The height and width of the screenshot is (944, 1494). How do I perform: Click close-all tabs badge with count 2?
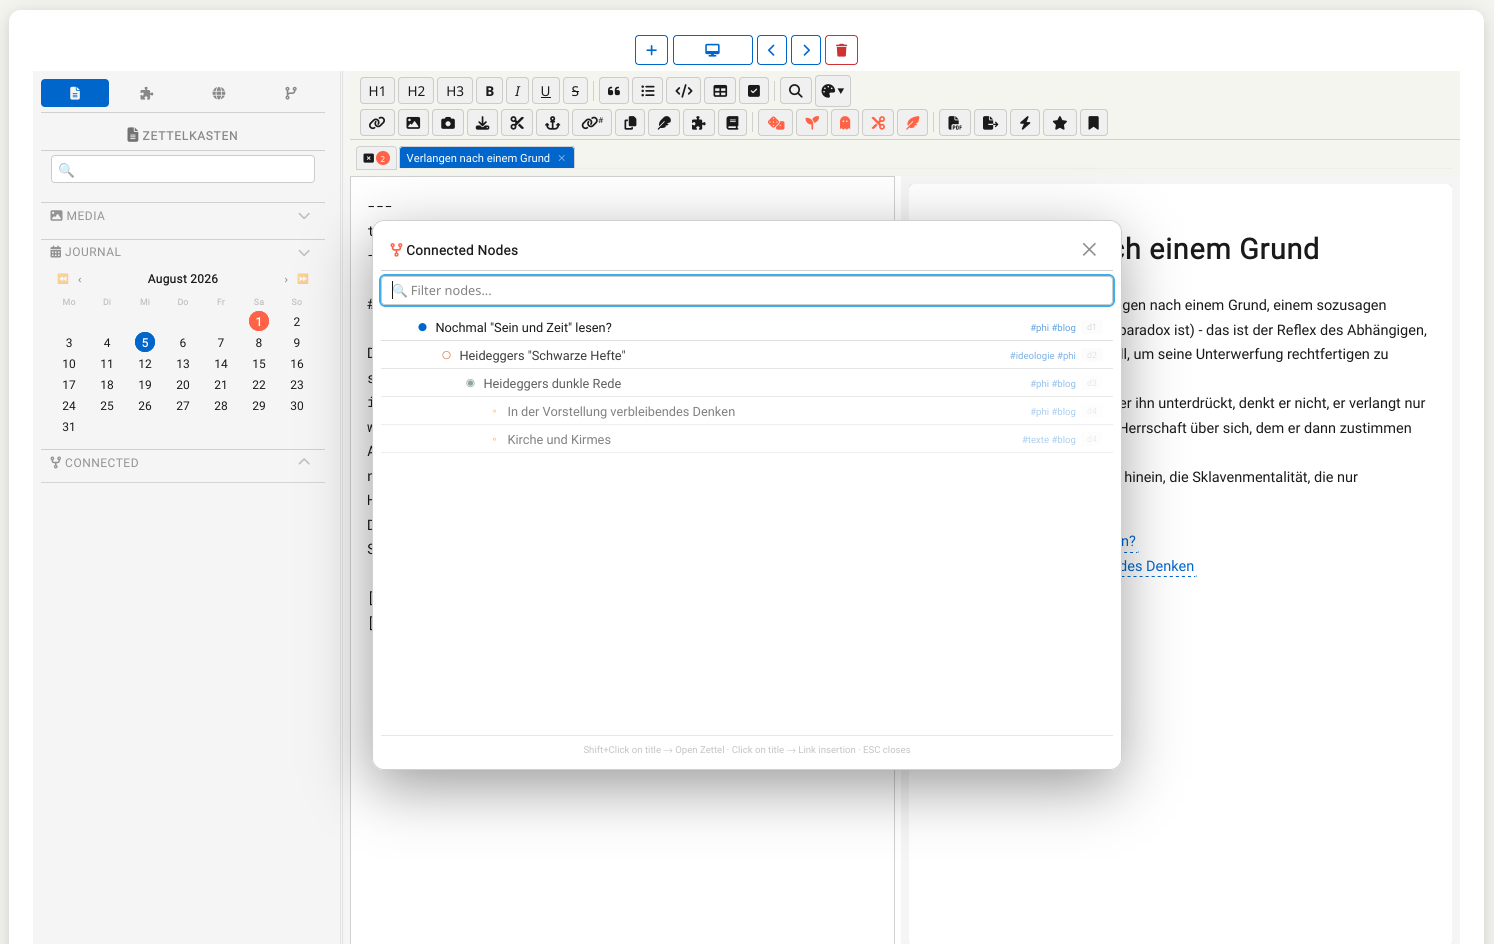click(376, 158)
